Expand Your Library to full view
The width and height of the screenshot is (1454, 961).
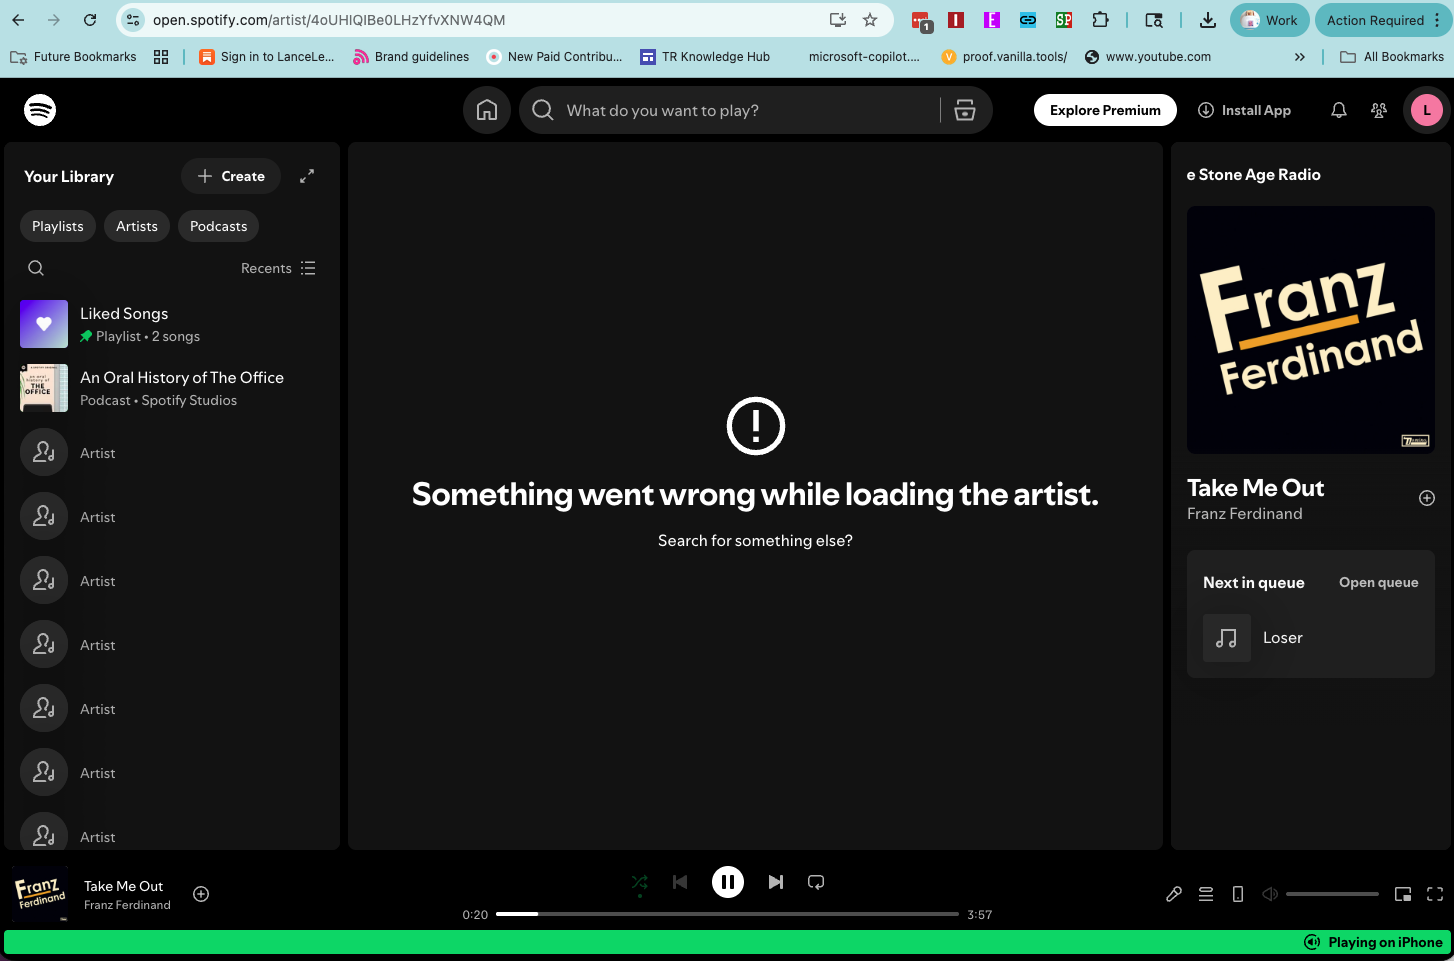click(x=307, y=176)
